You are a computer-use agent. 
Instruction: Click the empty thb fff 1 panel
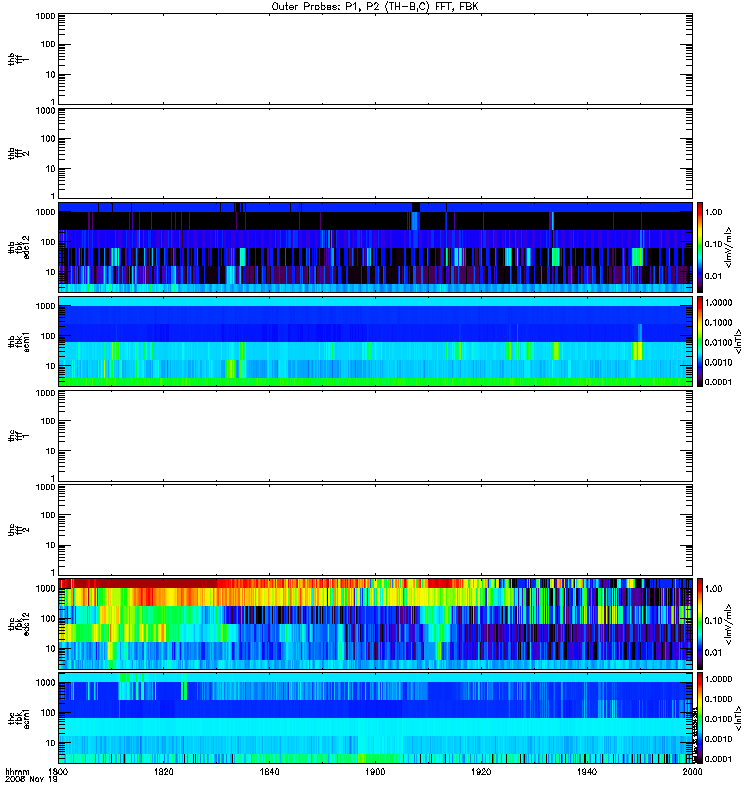pos(375,59)
